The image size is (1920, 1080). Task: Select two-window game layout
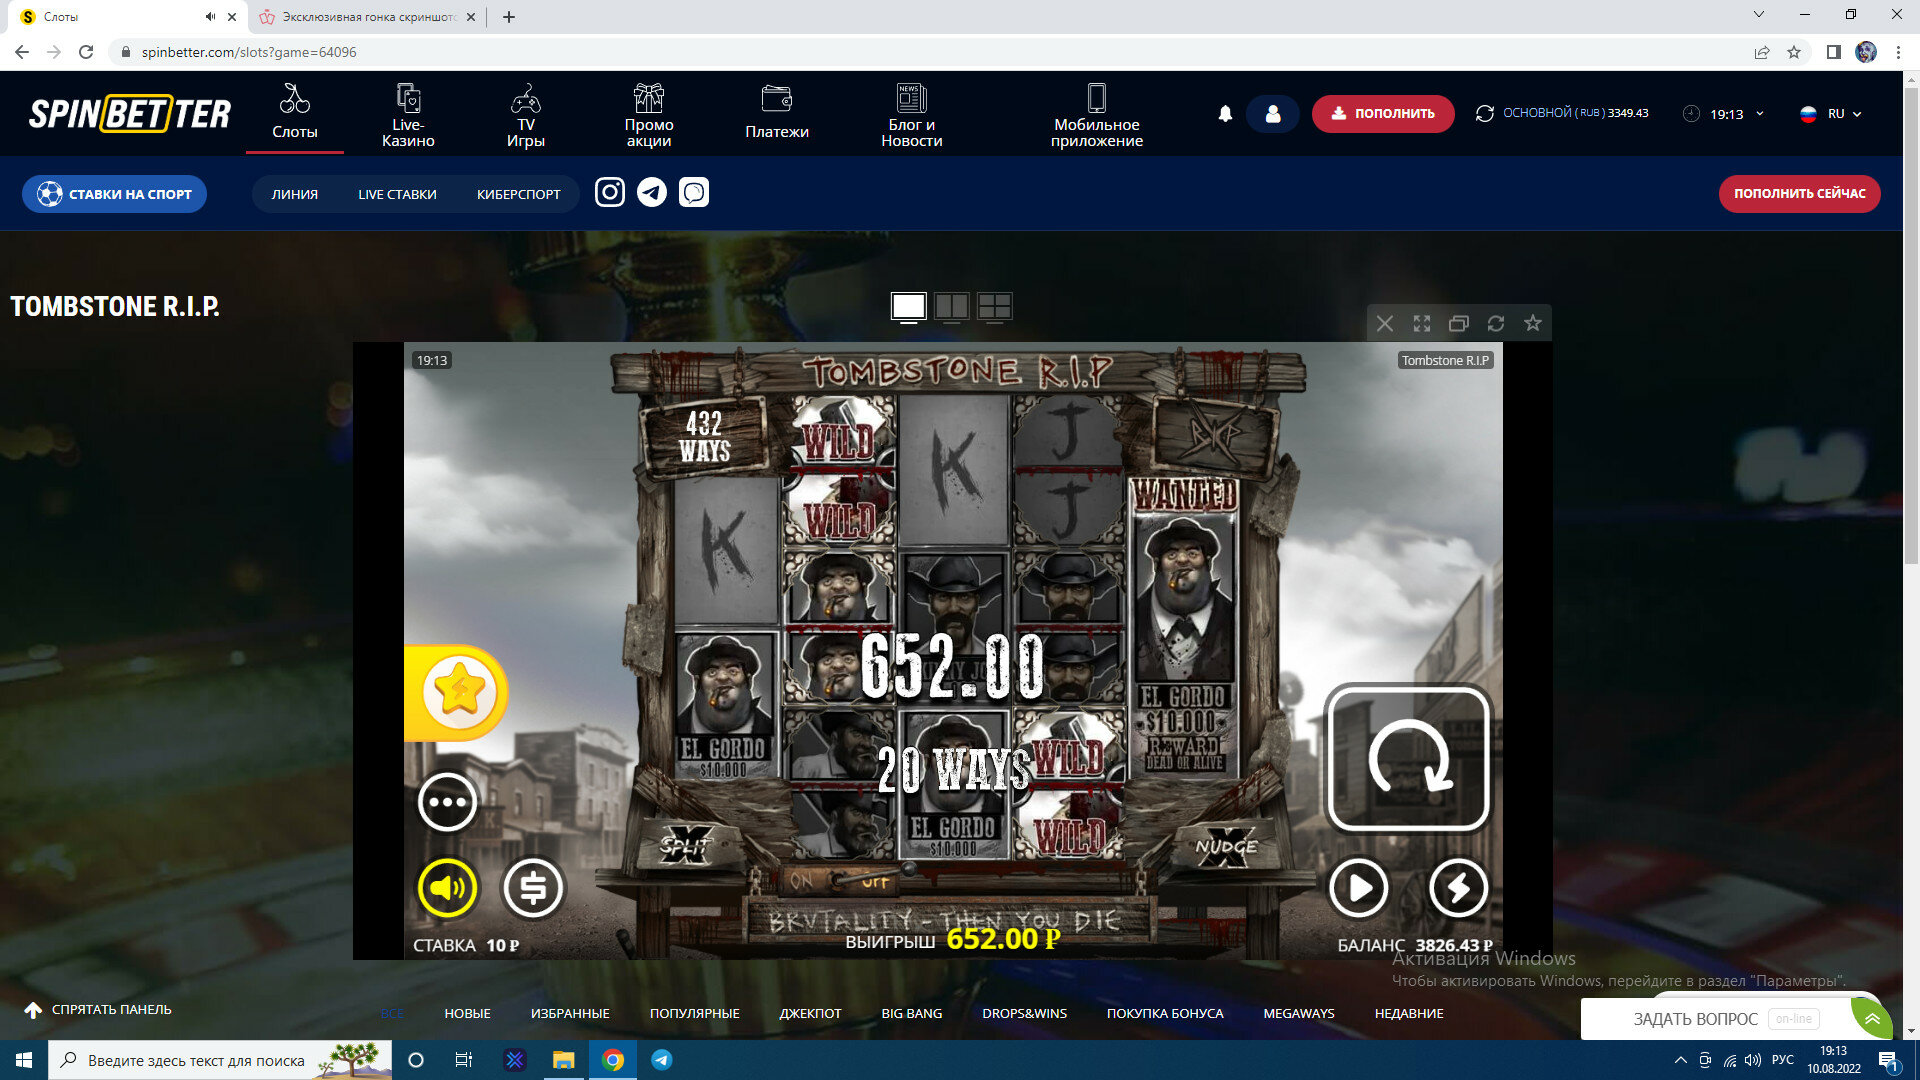(x=951, y=307)
